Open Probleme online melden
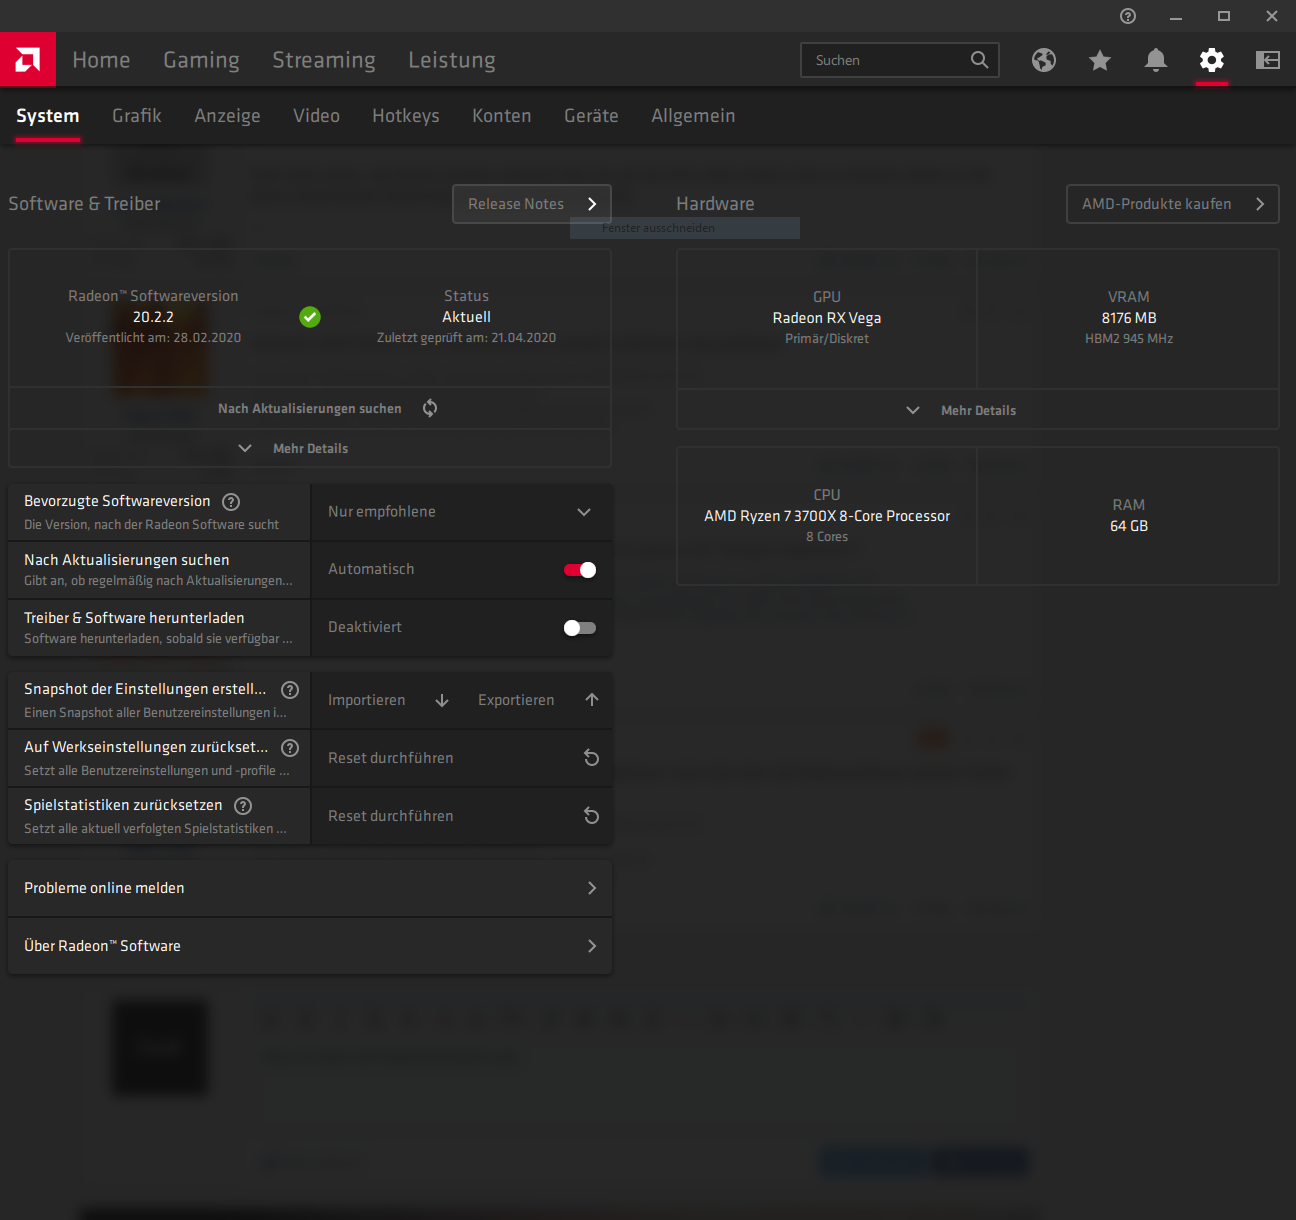Viewport: 1296px width, 1220px height. point(310,888)
